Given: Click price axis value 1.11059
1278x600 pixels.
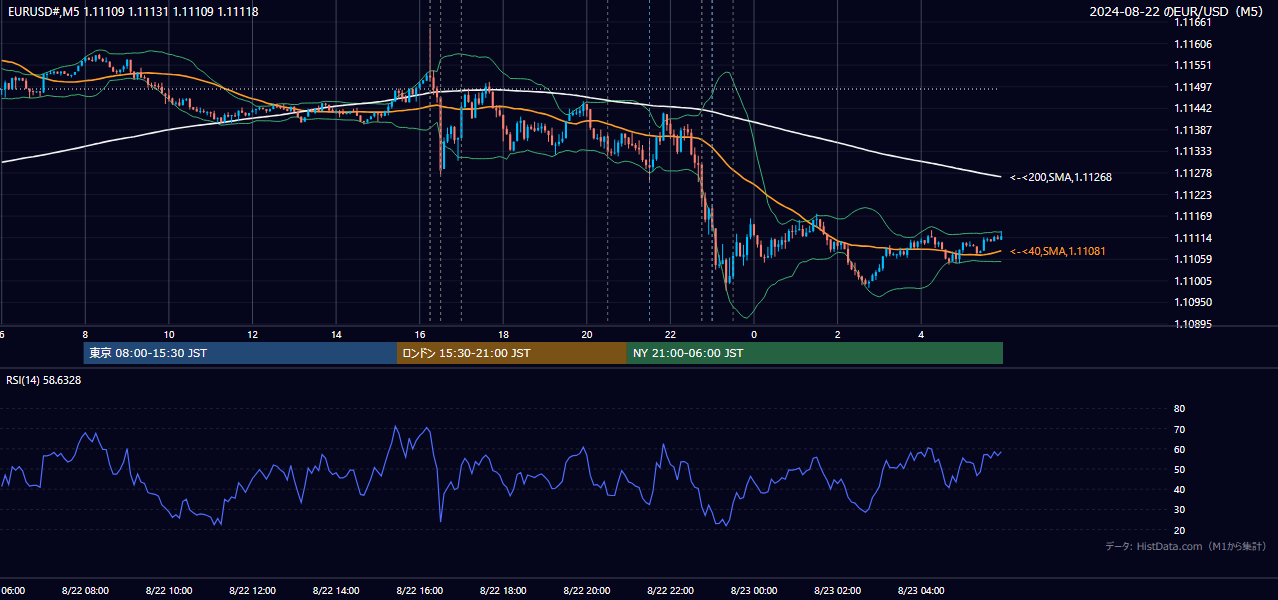Looking at the screenshot, I should (x=1192, y=259).
